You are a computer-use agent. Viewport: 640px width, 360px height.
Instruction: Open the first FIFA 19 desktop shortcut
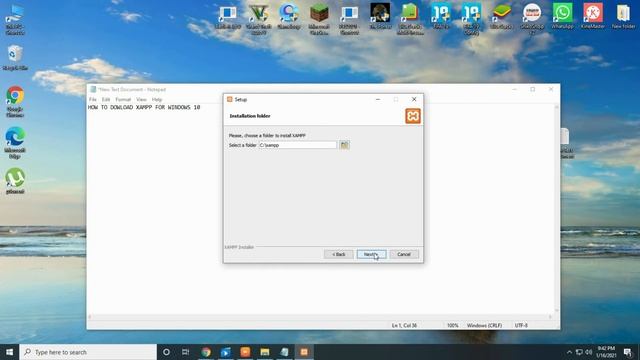(441, 16)
